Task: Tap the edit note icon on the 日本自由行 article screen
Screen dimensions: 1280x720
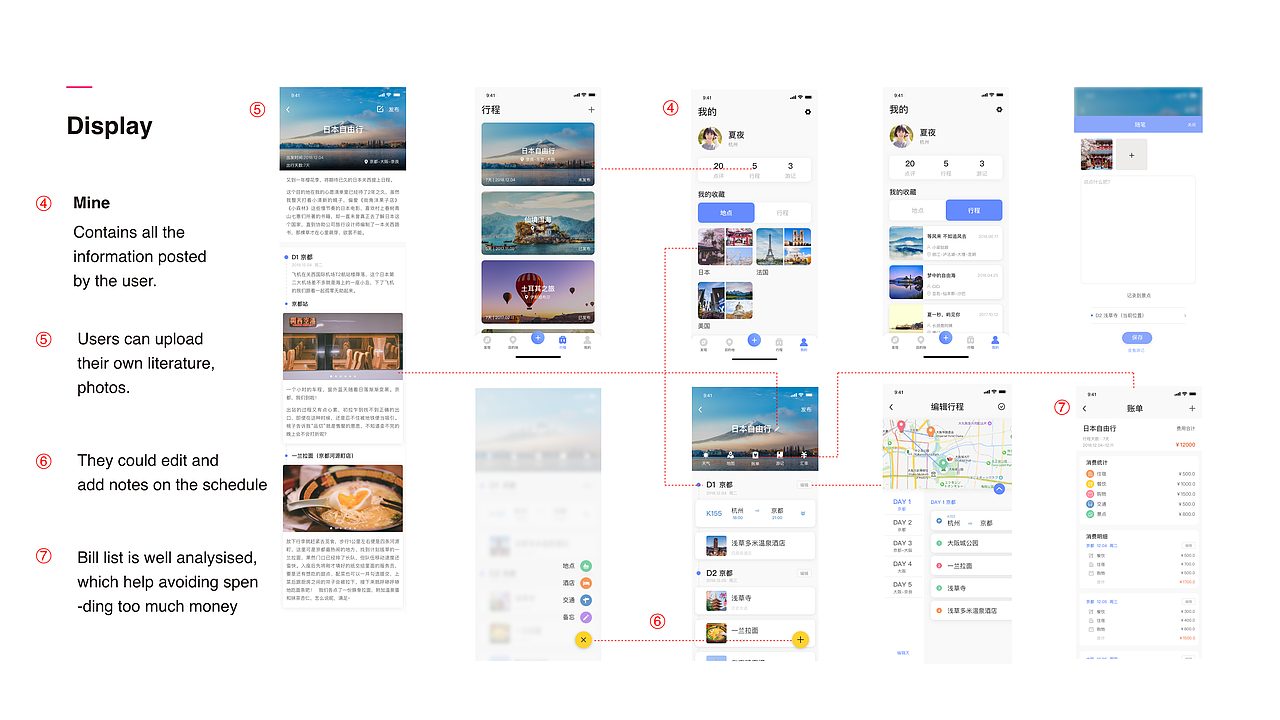Action: click(380, 109)
